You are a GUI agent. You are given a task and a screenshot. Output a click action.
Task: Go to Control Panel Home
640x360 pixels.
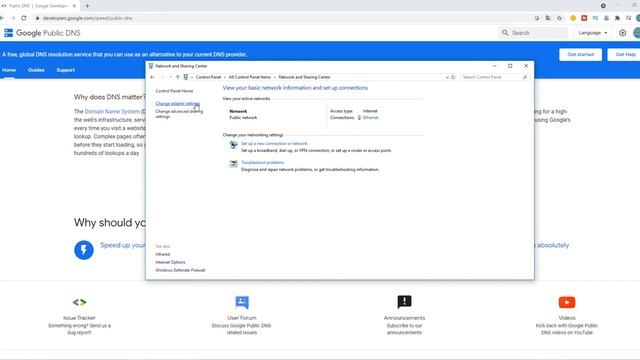[x=174, y=91]
